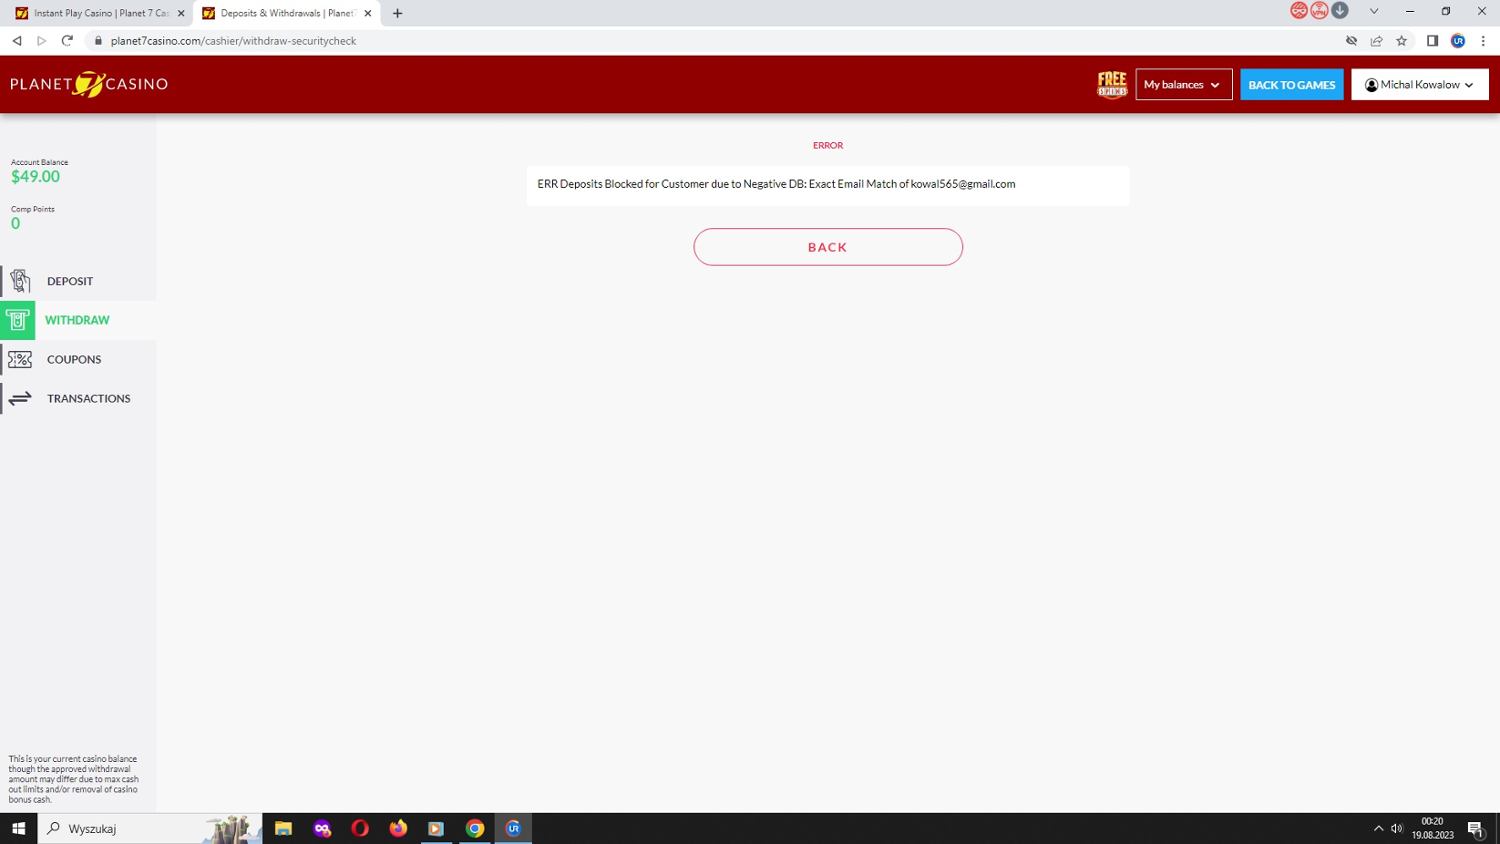Open the VPN extension icon

tap(1319, 11)
